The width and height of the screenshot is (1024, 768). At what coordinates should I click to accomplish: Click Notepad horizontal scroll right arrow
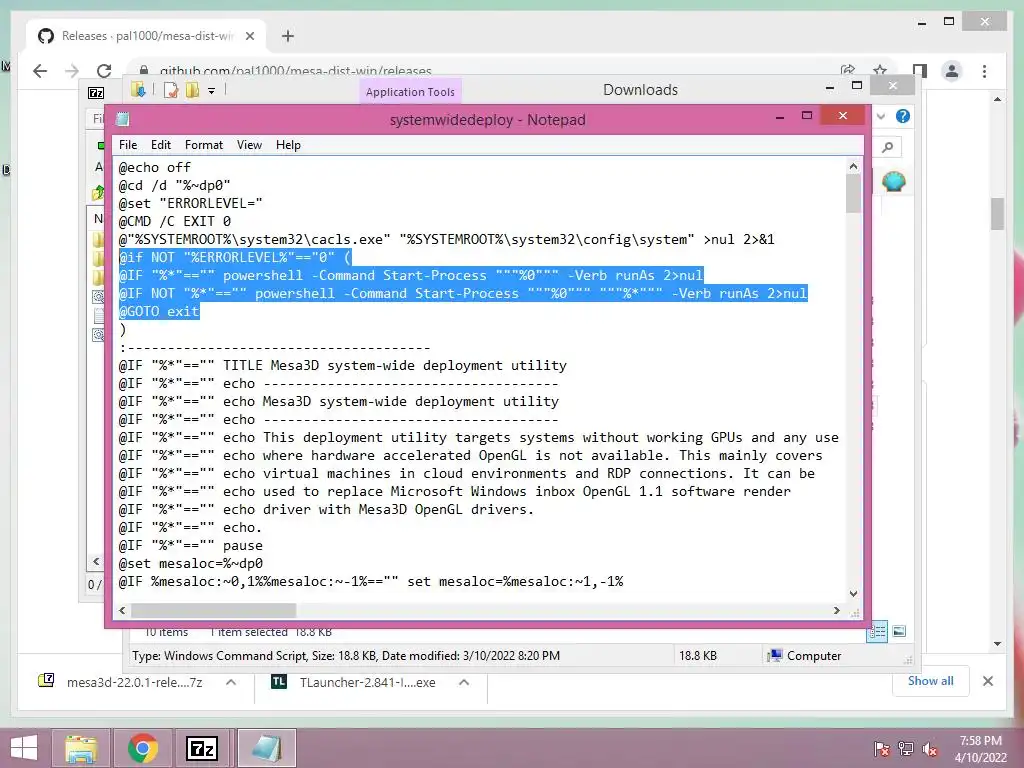tap(837, 611)
